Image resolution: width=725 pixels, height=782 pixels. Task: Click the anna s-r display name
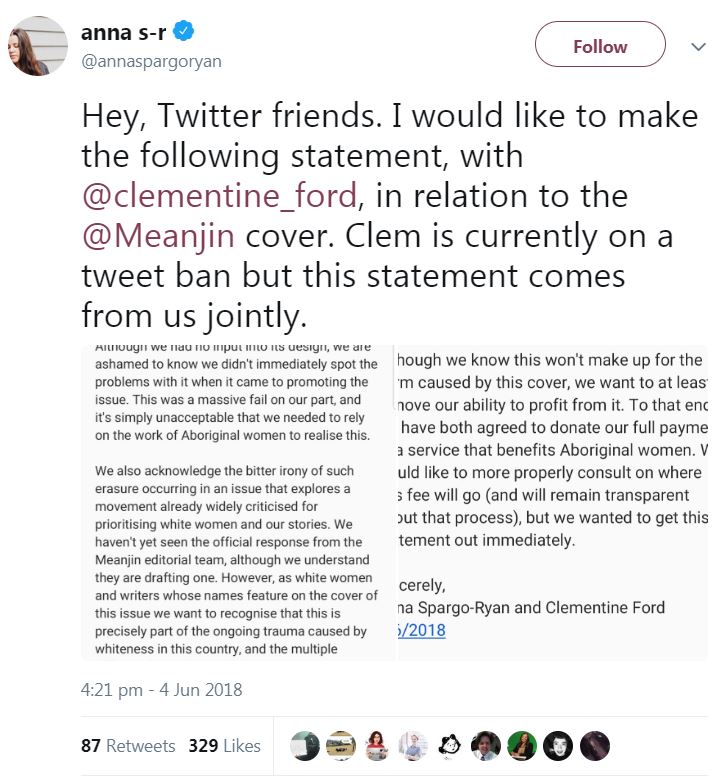[x=124, y=32]
